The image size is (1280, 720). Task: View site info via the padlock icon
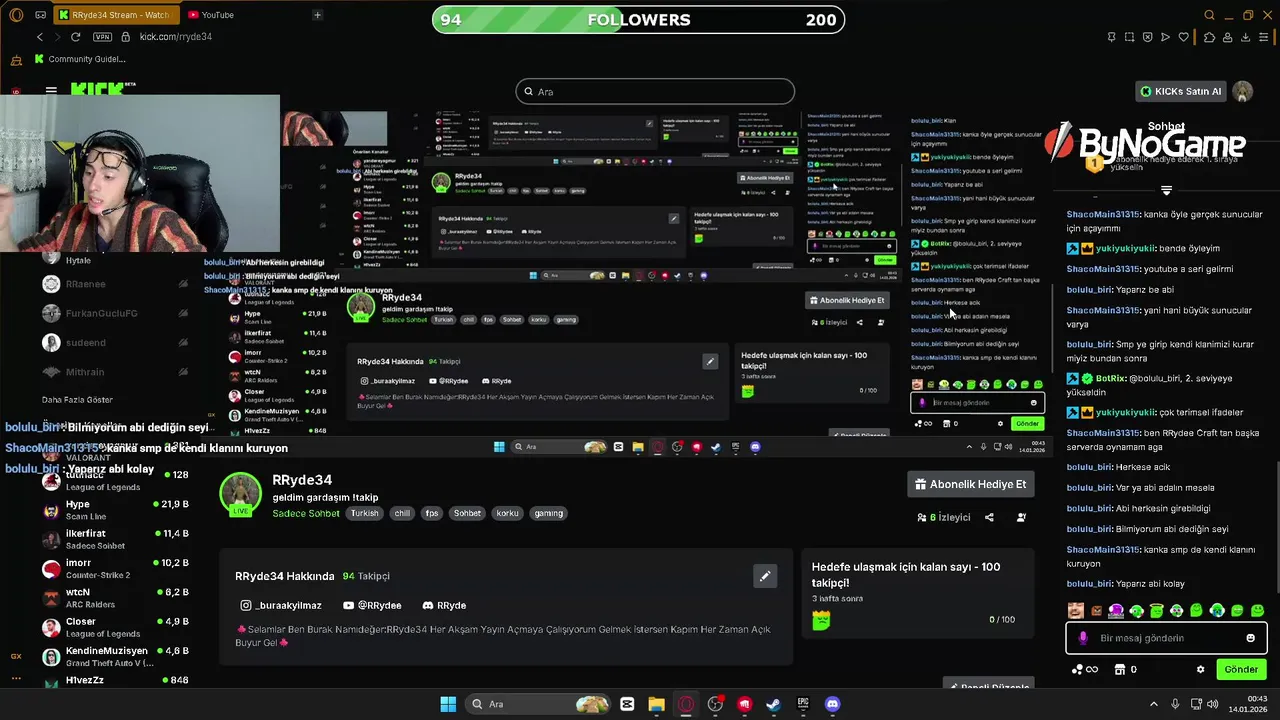click(126, 37)
